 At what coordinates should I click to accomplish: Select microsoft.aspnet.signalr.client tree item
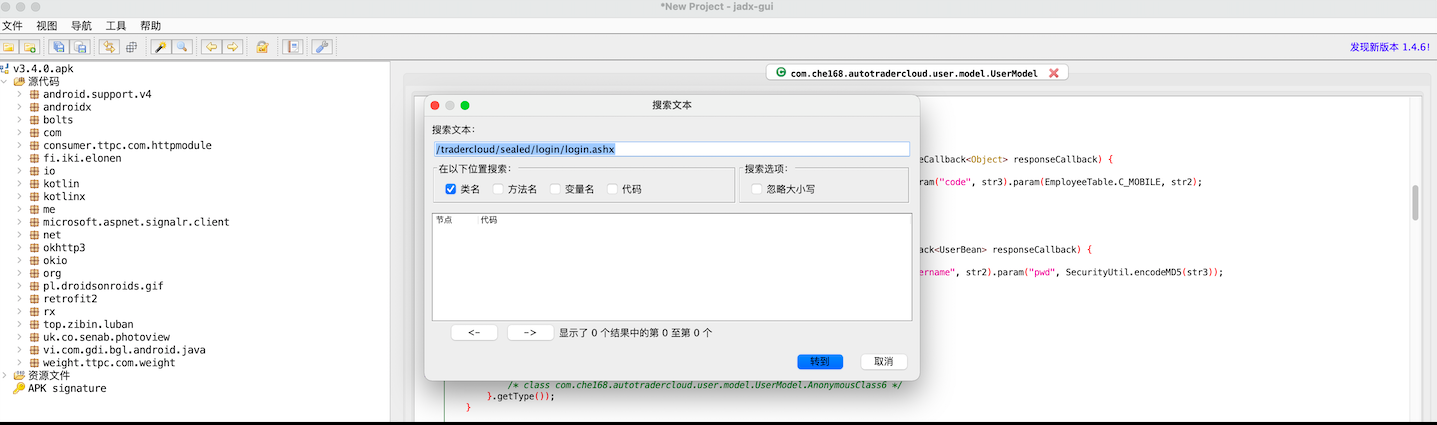tap(136, 222)
